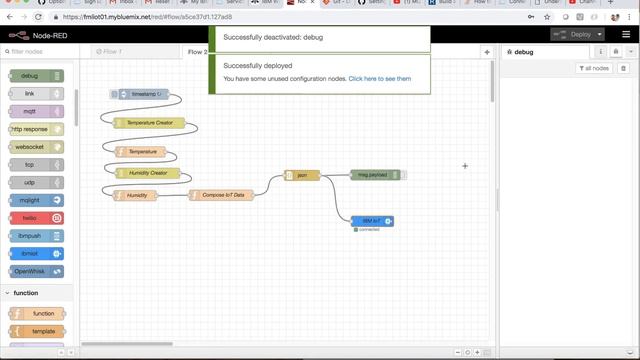Collapse all palette categories
The height and width of the screenshot is (360, 640).
[61, 352]
